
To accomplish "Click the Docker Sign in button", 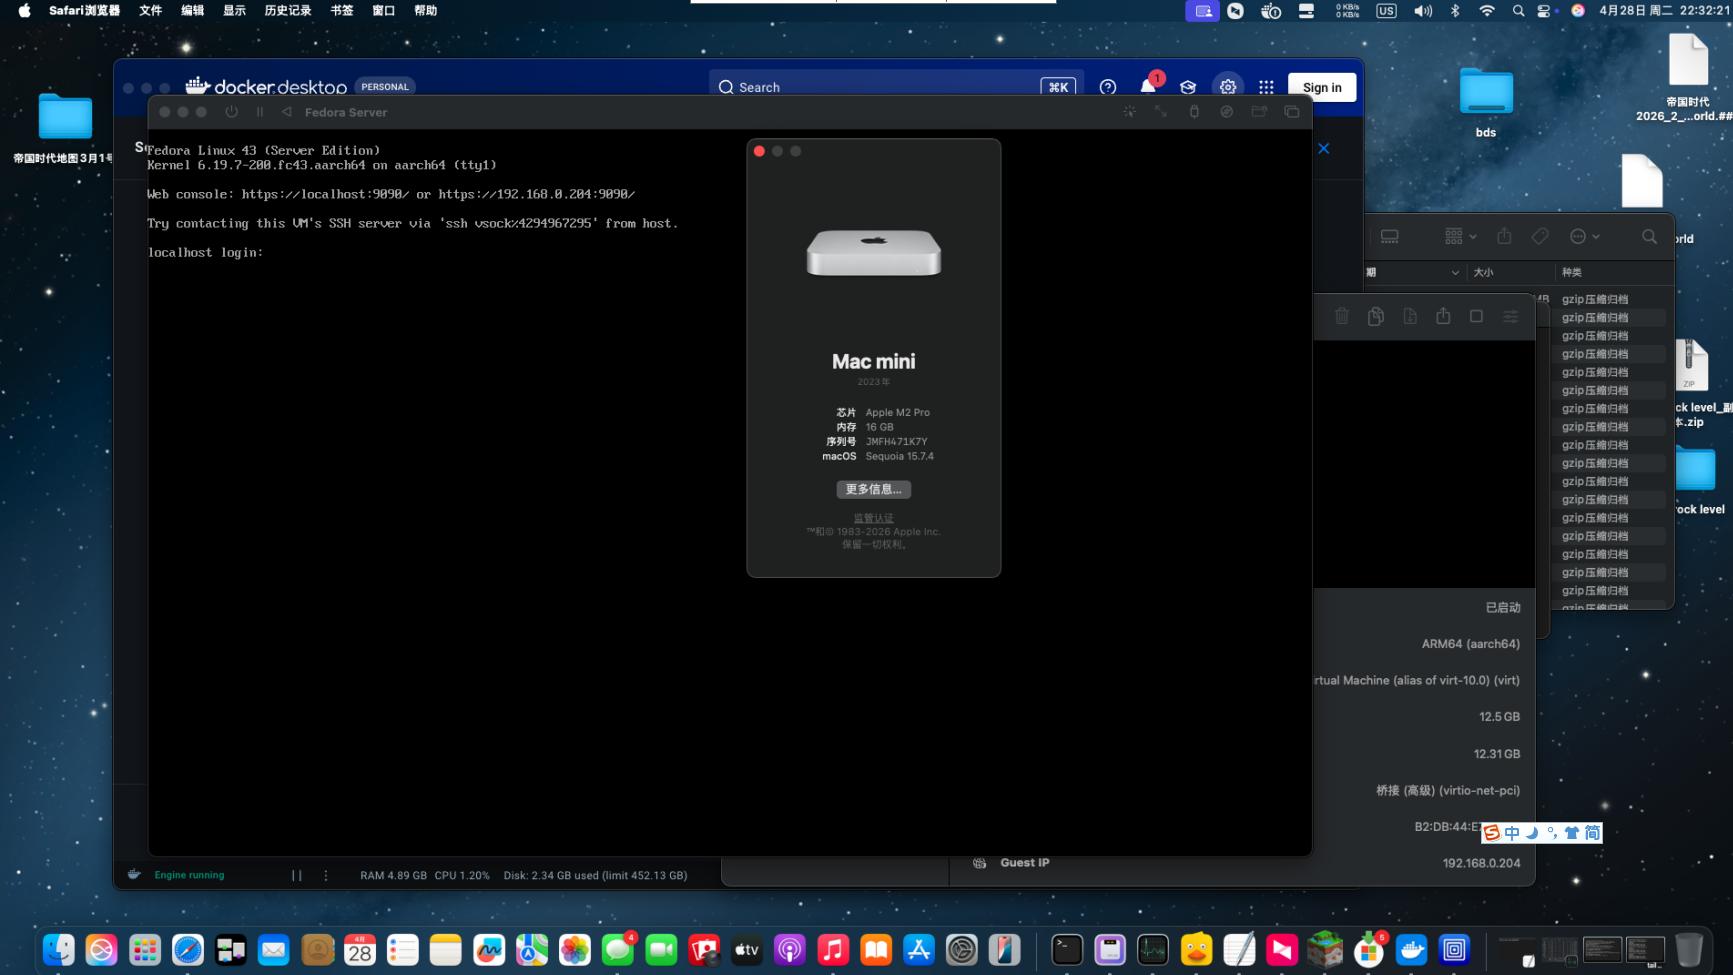I will tap(1321, 87).
